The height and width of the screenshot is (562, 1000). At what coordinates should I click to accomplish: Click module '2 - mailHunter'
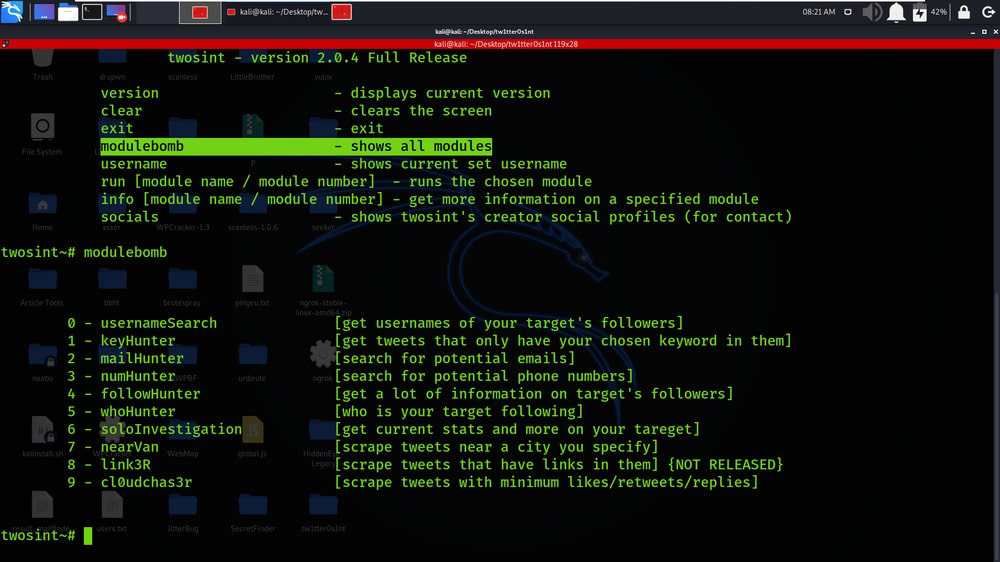126,359
